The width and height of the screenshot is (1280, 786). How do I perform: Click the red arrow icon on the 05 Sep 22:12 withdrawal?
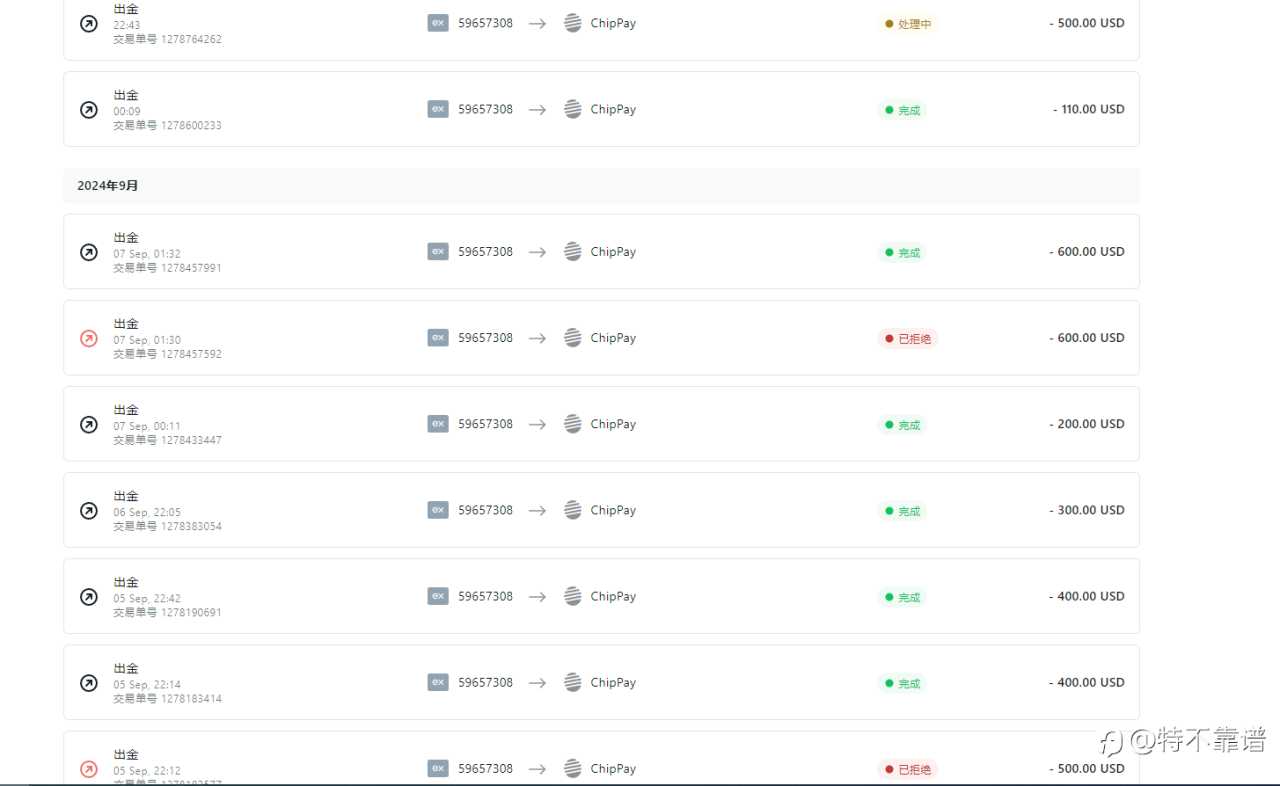coord(89,769)
